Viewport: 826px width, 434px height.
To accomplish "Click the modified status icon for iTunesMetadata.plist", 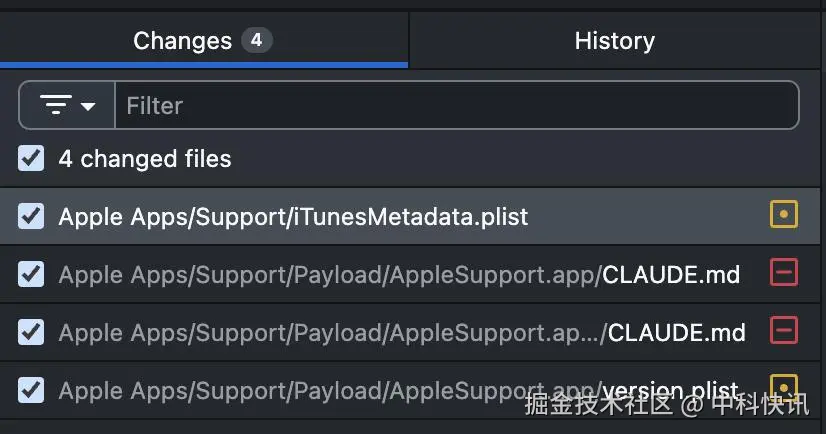I will pyautogui.click(x=784, y=214).
